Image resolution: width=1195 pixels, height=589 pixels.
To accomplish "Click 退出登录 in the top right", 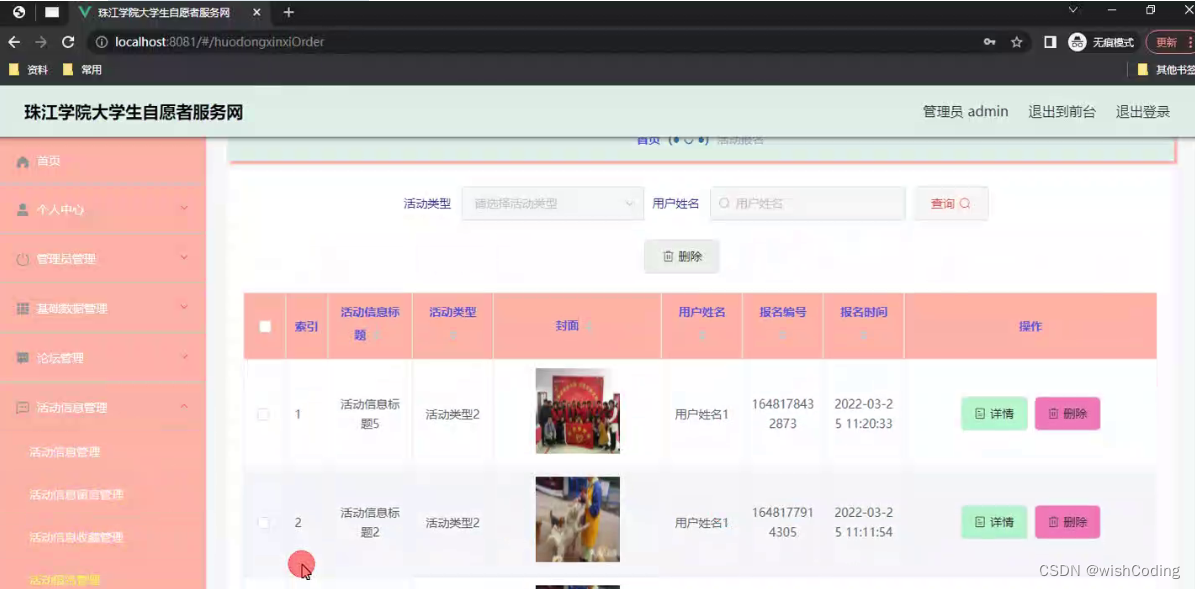I will tap(1142, 111).
